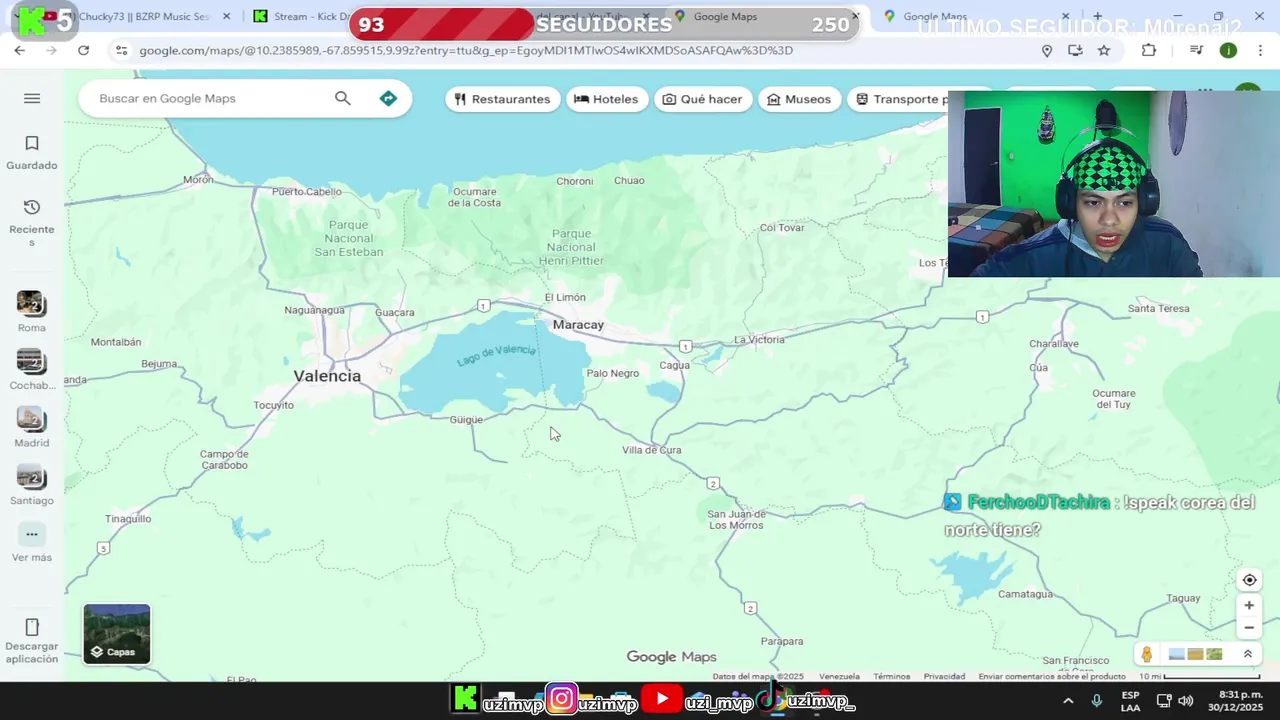
Task: Click the Lago de Valencia label
Action: coord(496,354)
